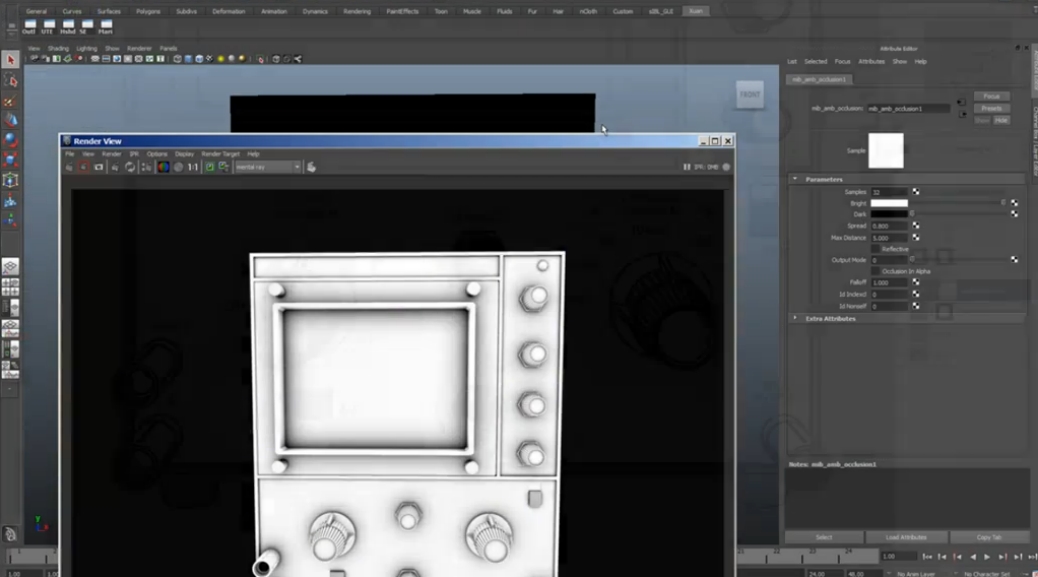The width and height of the screenshot is (1038, 577).
Task: Click the Snapshot camera icon in Render View
Action: [99, 167]
